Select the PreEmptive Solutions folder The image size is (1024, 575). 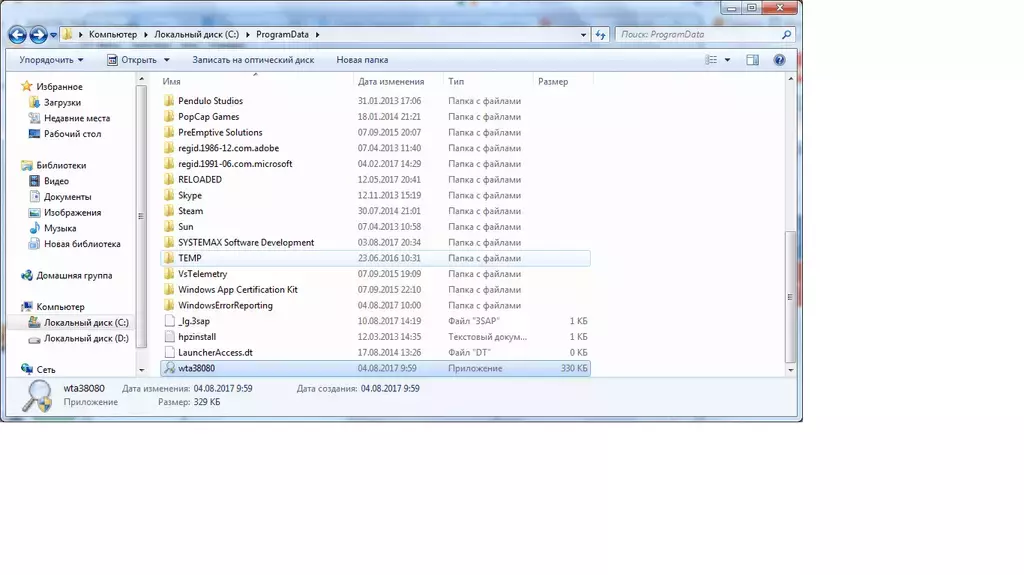pyautogui.click(x=220, y=133)
